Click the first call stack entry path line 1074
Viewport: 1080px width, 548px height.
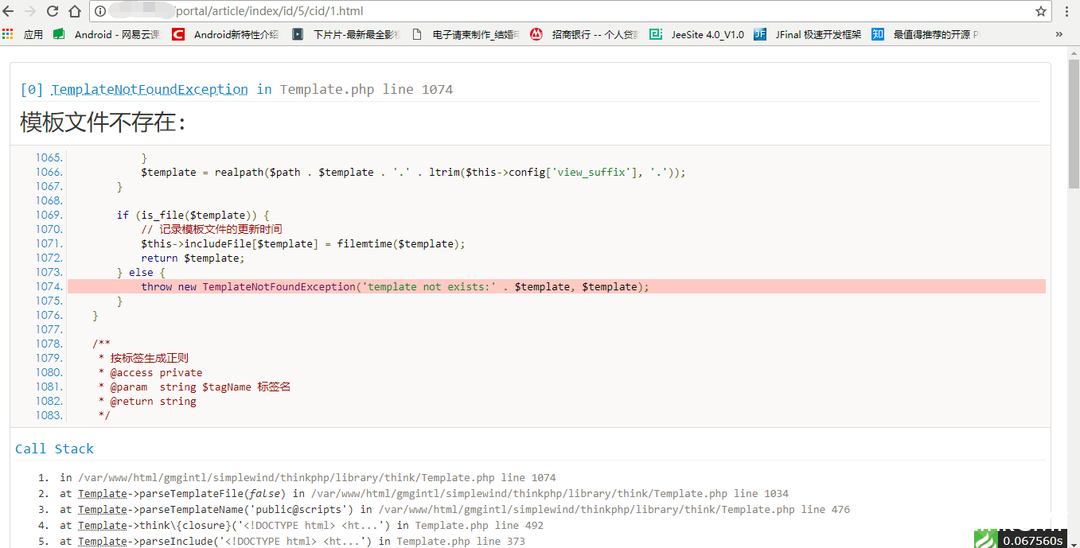click(317, 478)
